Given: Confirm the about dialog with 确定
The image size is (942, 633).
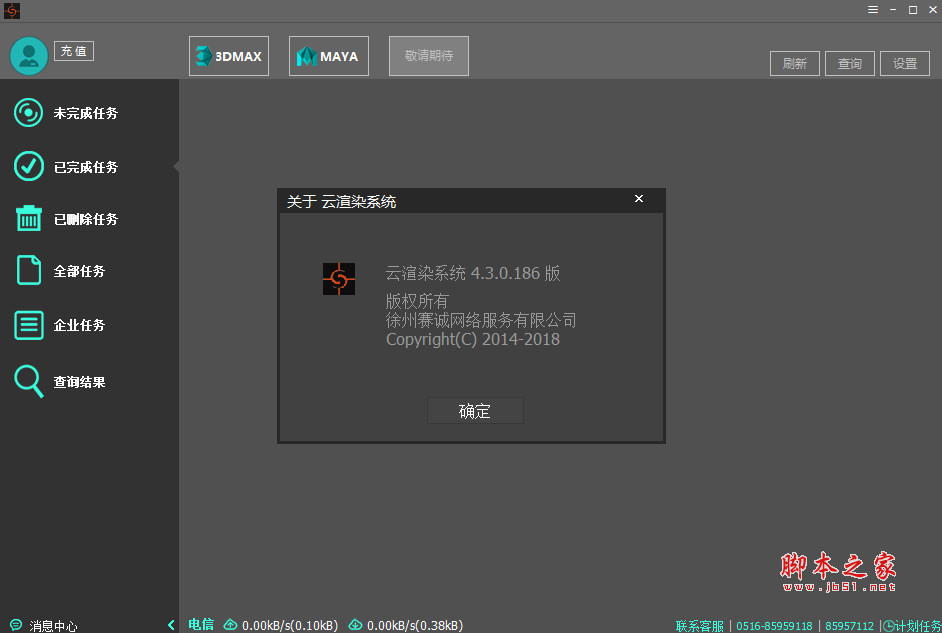Looking at the screenshot, I should click(x=475, y=411).
